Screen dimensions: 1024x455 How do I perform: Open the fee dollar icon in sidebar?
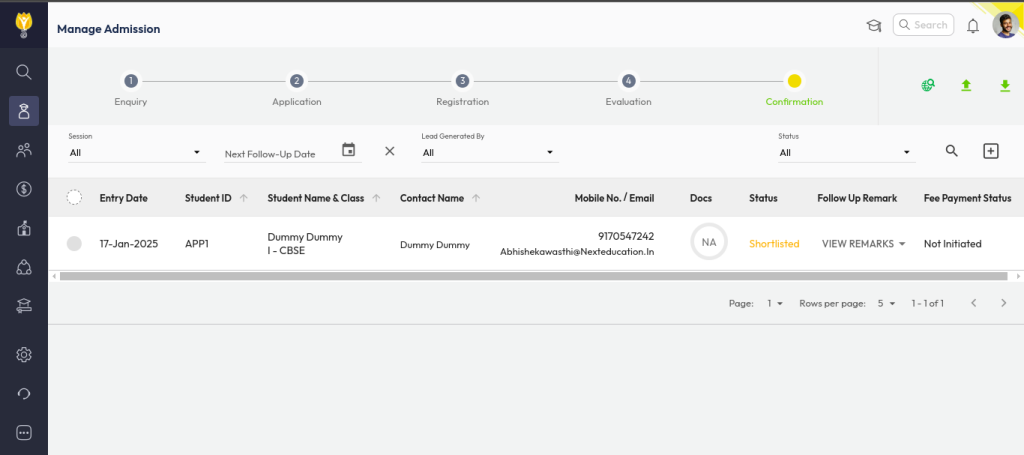pos(24,189)
